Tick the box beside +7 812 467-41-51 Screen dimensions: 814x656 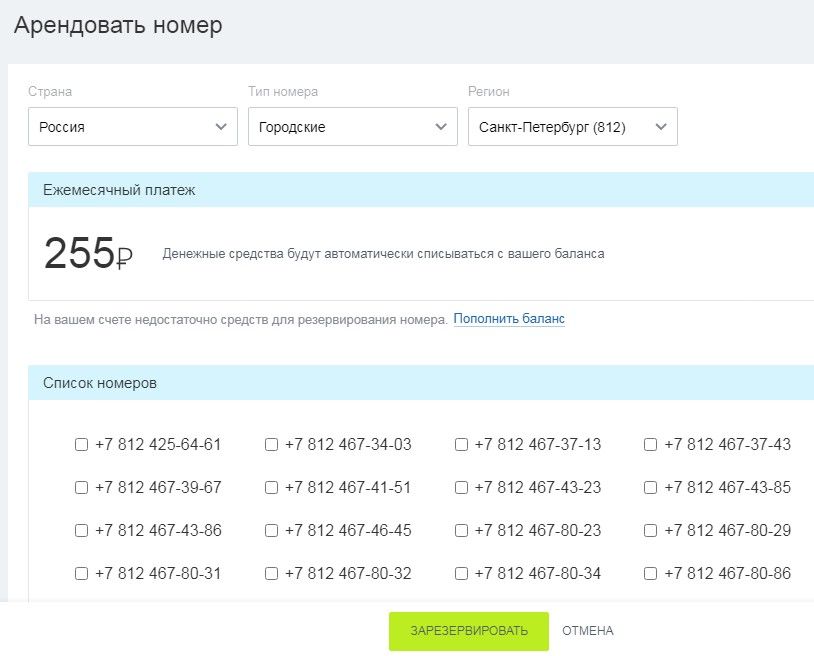pyautogui.click(x=272, y=488)
